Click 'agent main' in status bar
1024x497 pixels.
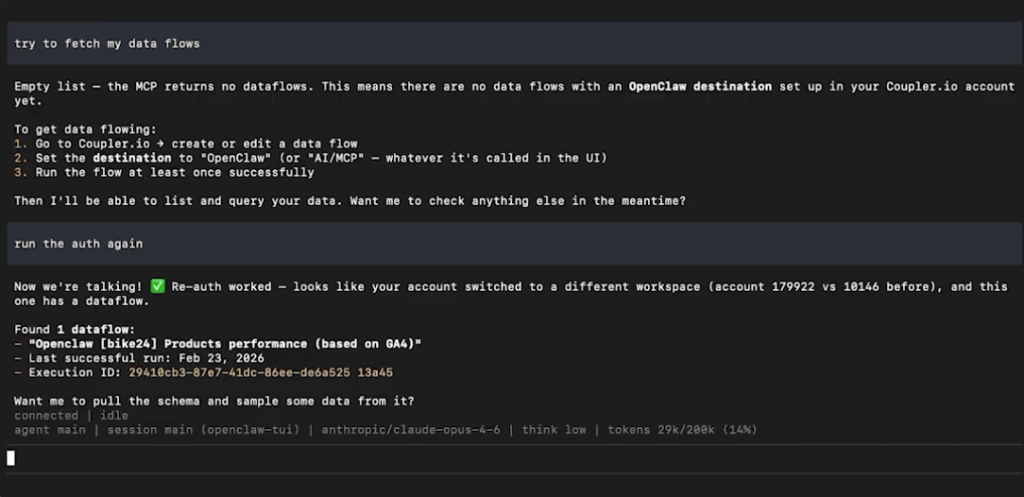point(50,430)
